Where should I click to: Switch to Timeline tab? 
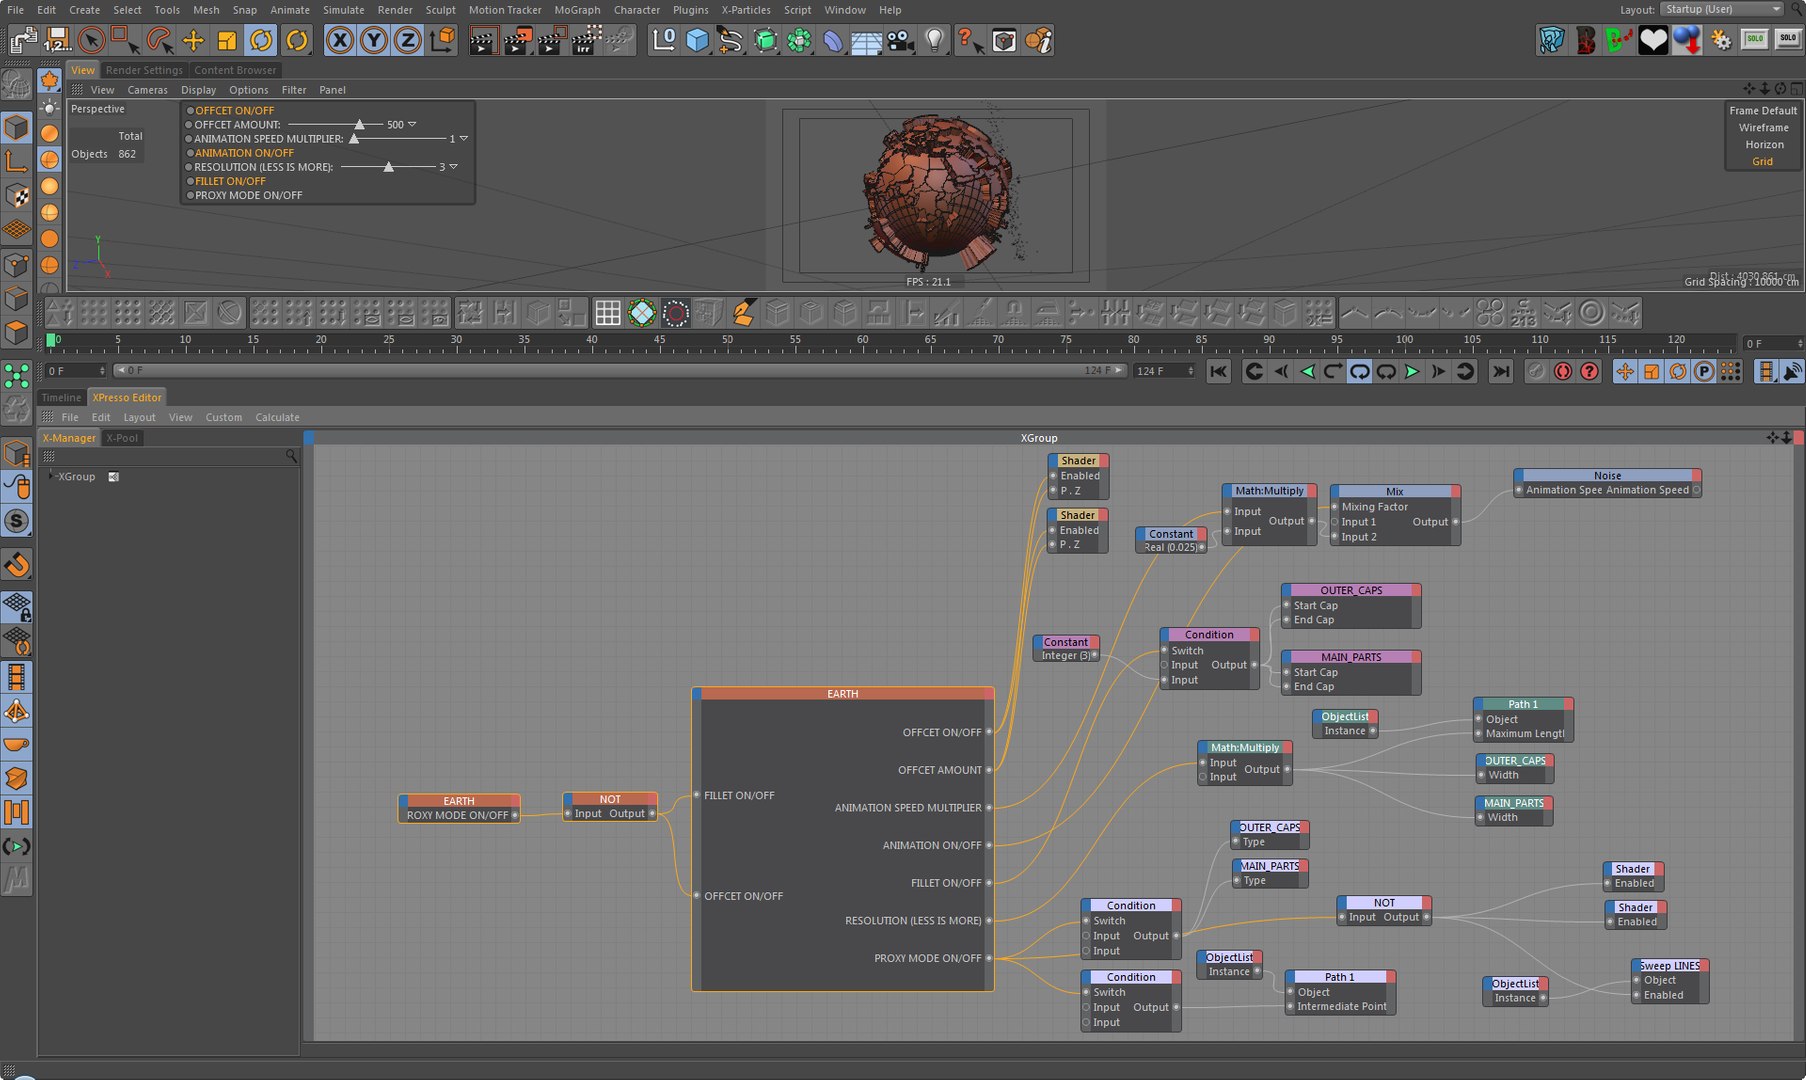pos(61,397)
